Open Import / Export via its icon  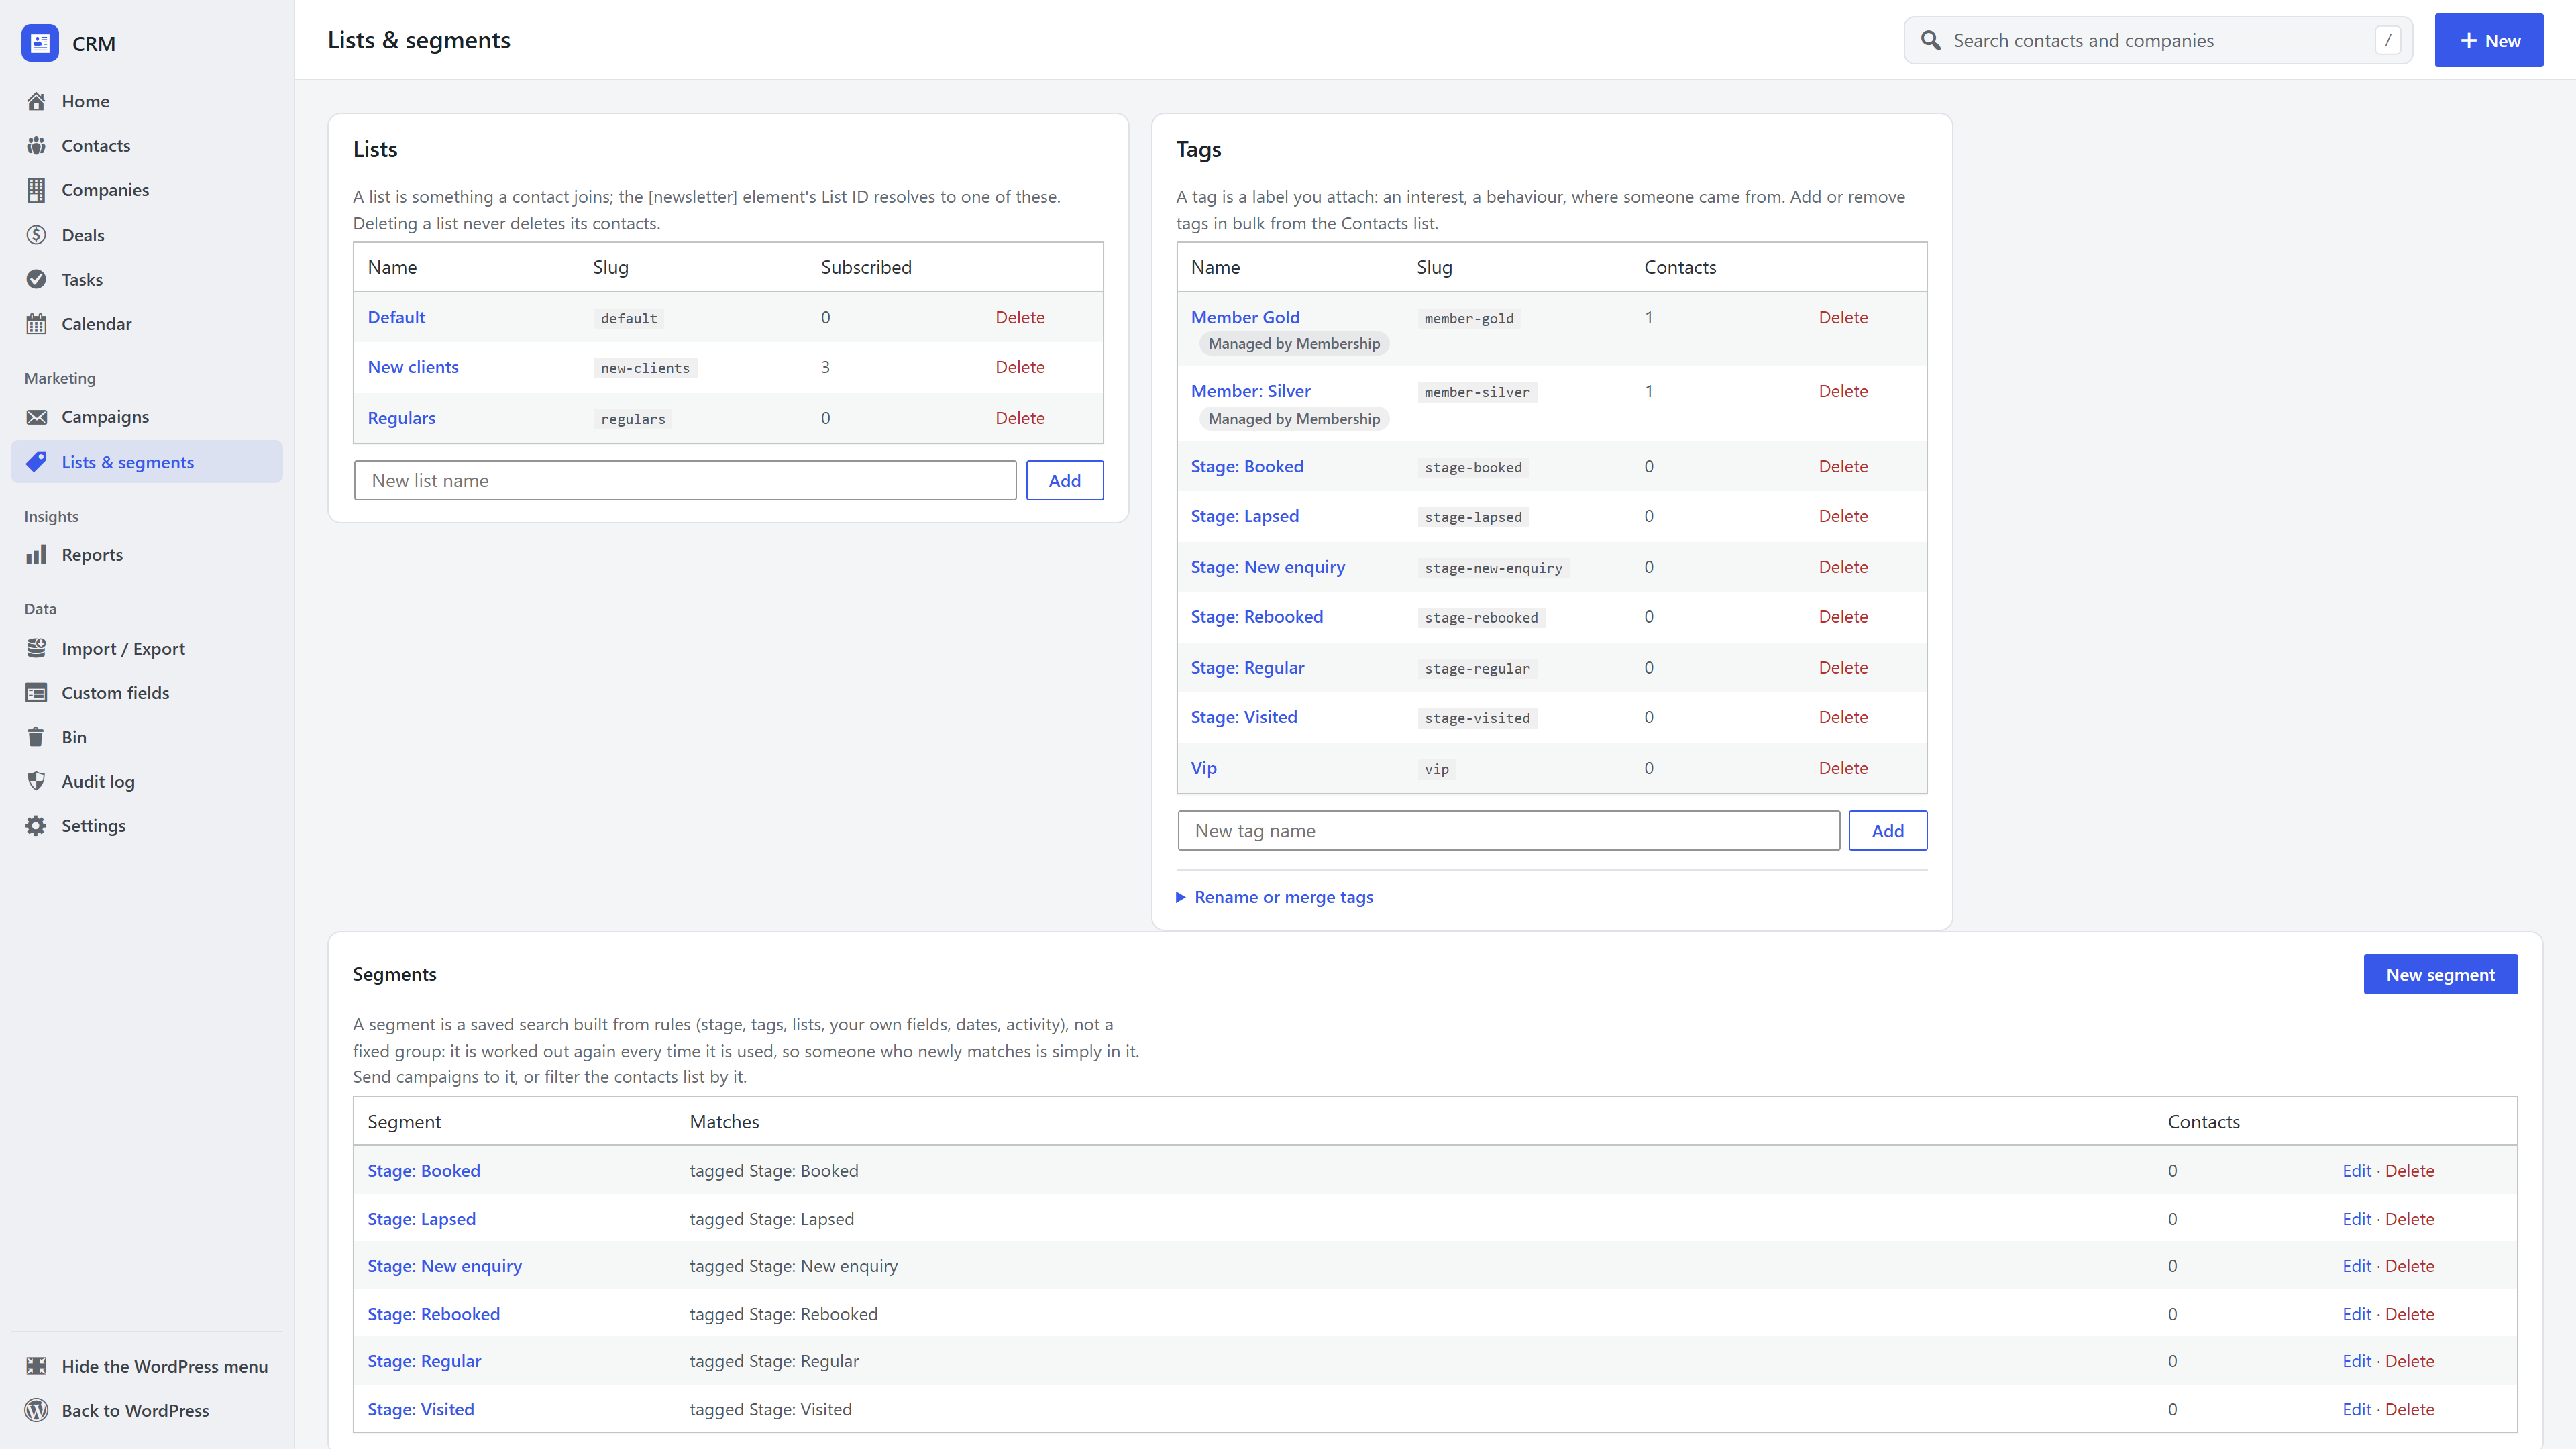click(37, 648)
